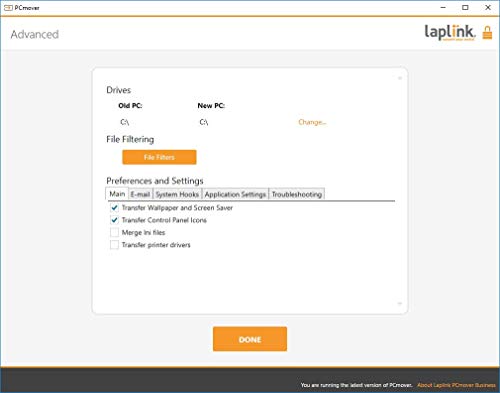Viewport: 500px width, 393px height.
Task: Click the DONE button
Action: [250, 339]
